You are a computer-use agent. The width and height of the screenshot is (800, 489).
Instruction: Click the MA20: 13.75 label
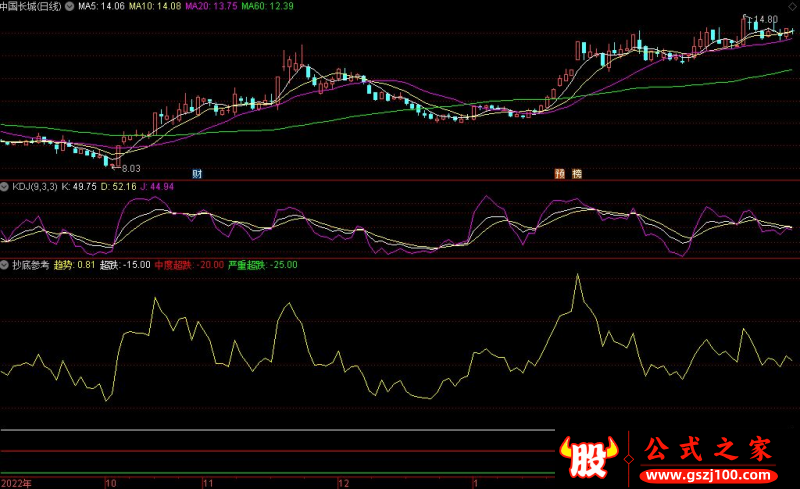click(211, 6)
